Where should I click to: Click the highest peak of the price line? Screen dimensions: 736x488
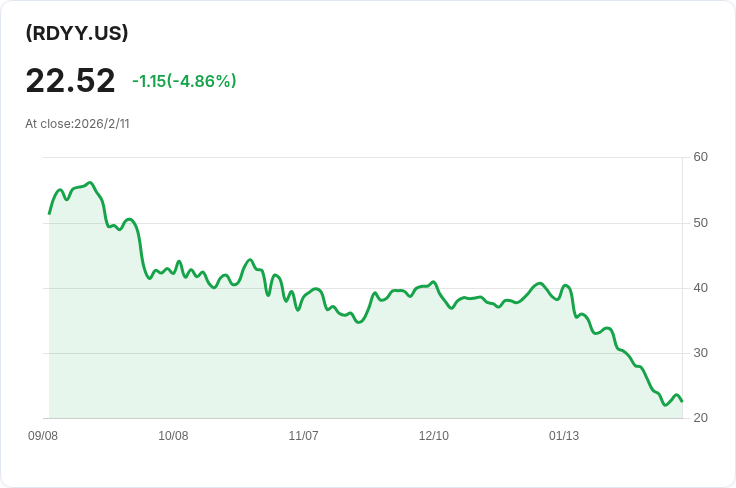coord(90,183)
